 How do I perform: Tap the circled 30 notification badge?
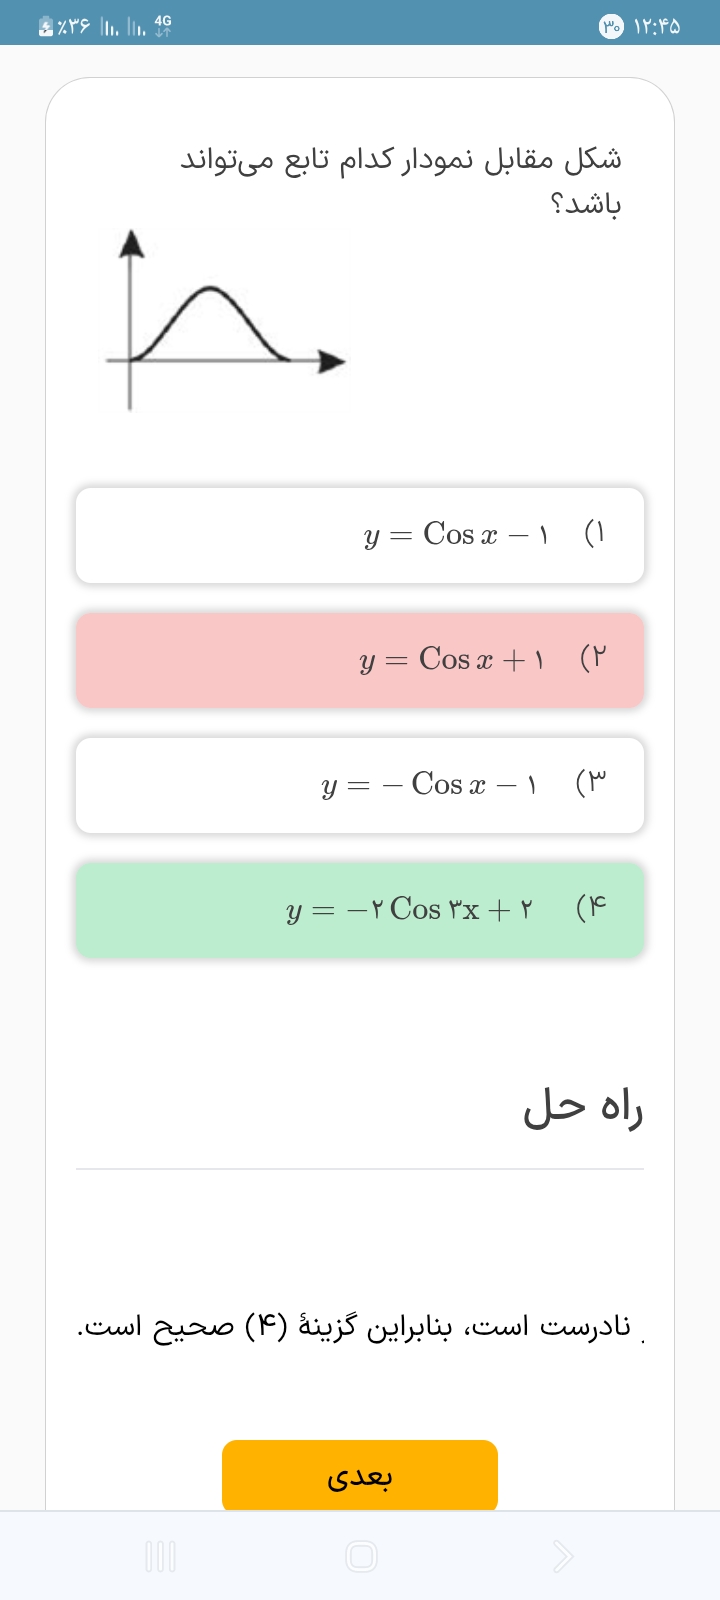tap(611, 27)
